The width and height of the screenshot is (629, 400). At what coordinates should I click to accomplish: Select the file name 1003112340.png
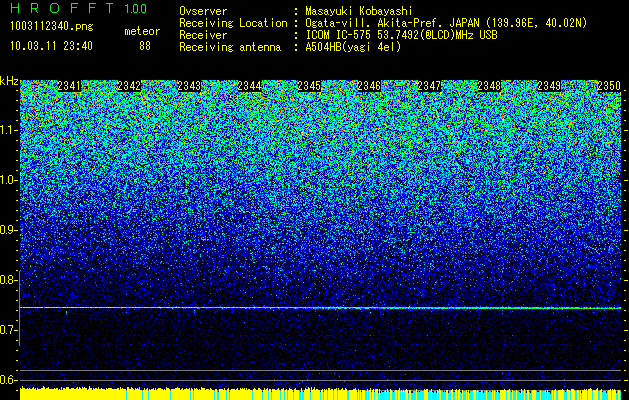click(x=52, y=26)
